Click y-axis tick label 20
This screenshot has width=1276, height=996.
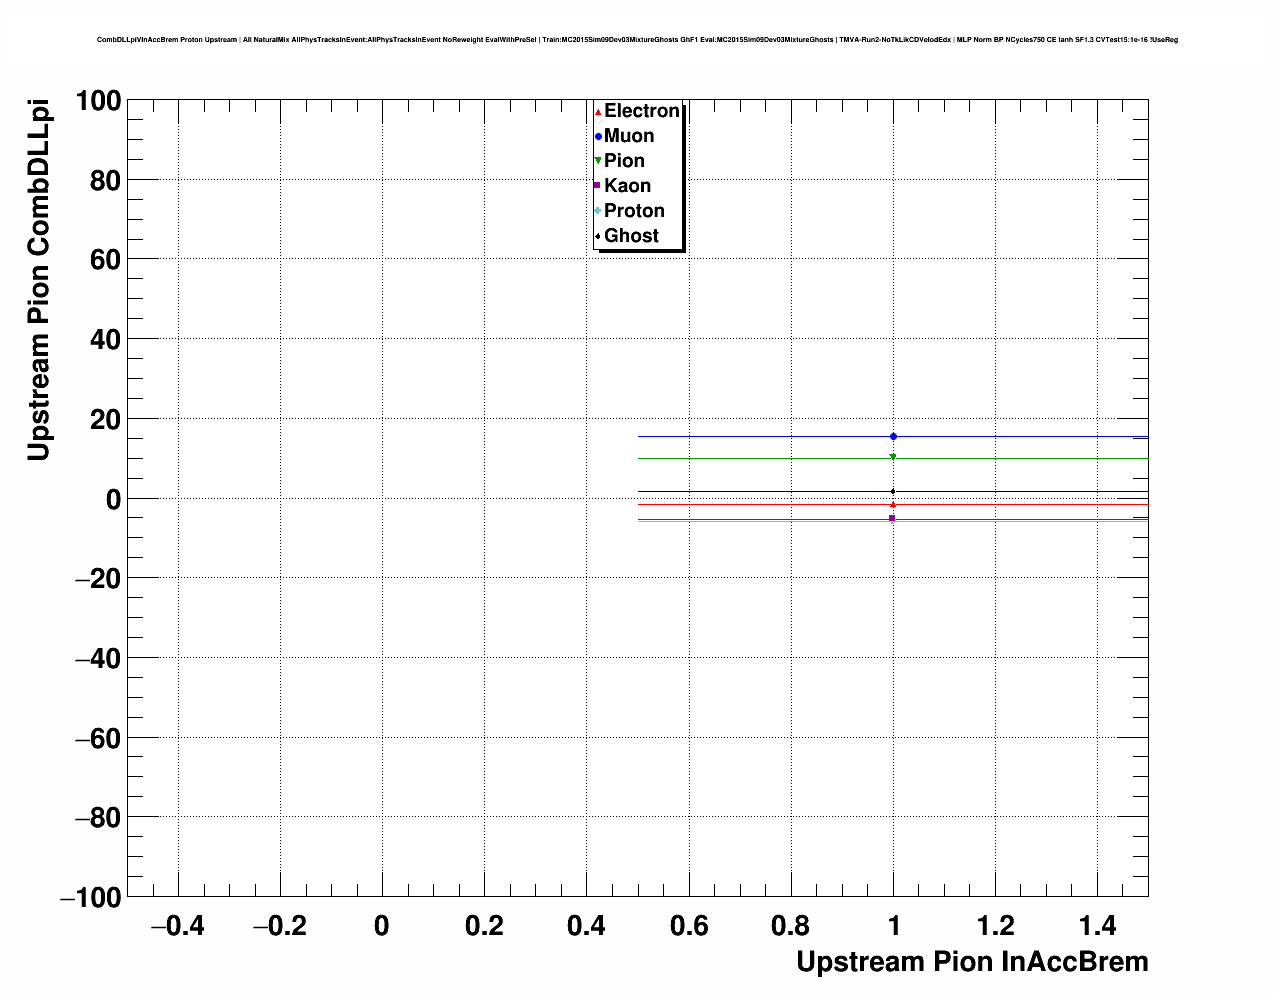click(104, 420)
